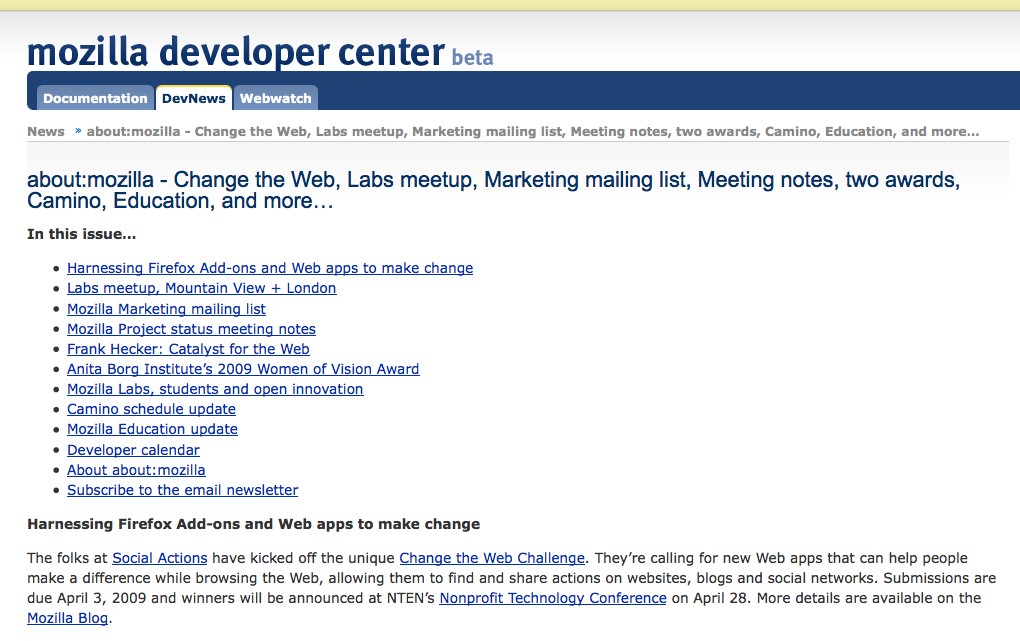Jump to Mozilla Marketing mailing list
1020x641 pixels.
(167, 309)
